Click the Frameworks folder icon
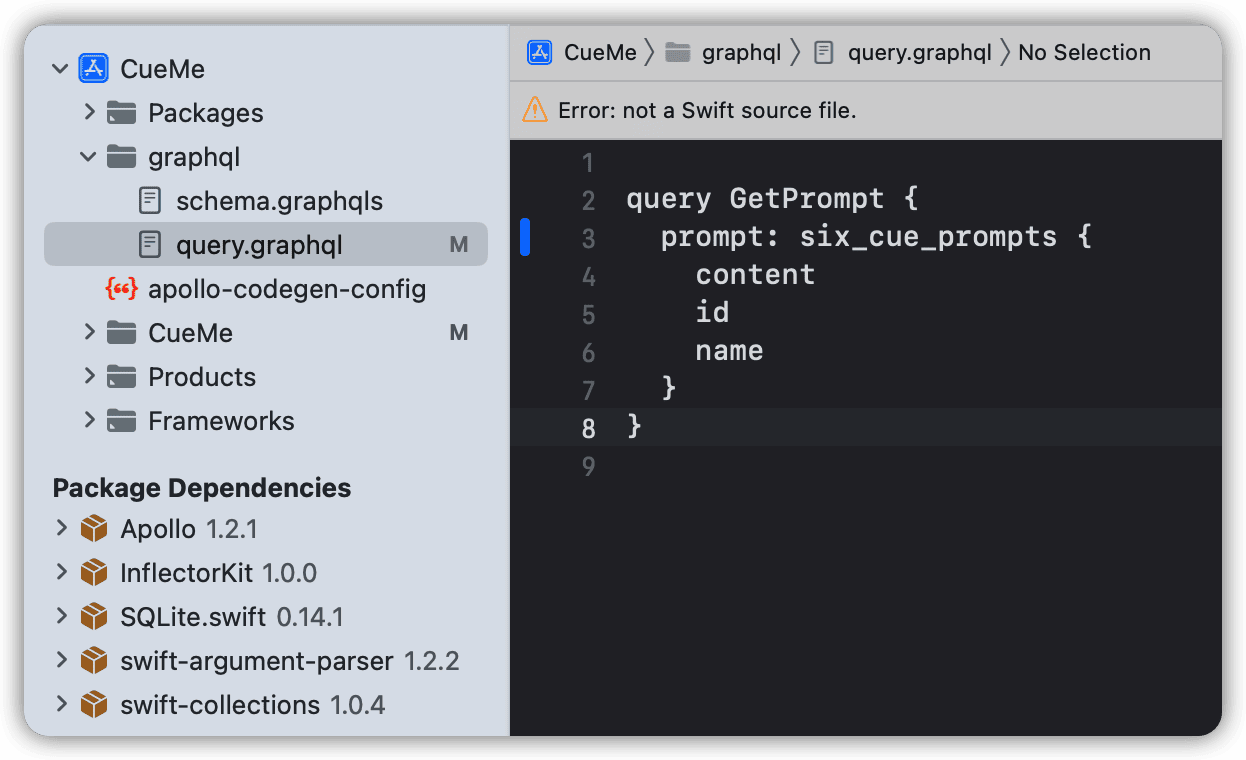 [x=121, y=421]
